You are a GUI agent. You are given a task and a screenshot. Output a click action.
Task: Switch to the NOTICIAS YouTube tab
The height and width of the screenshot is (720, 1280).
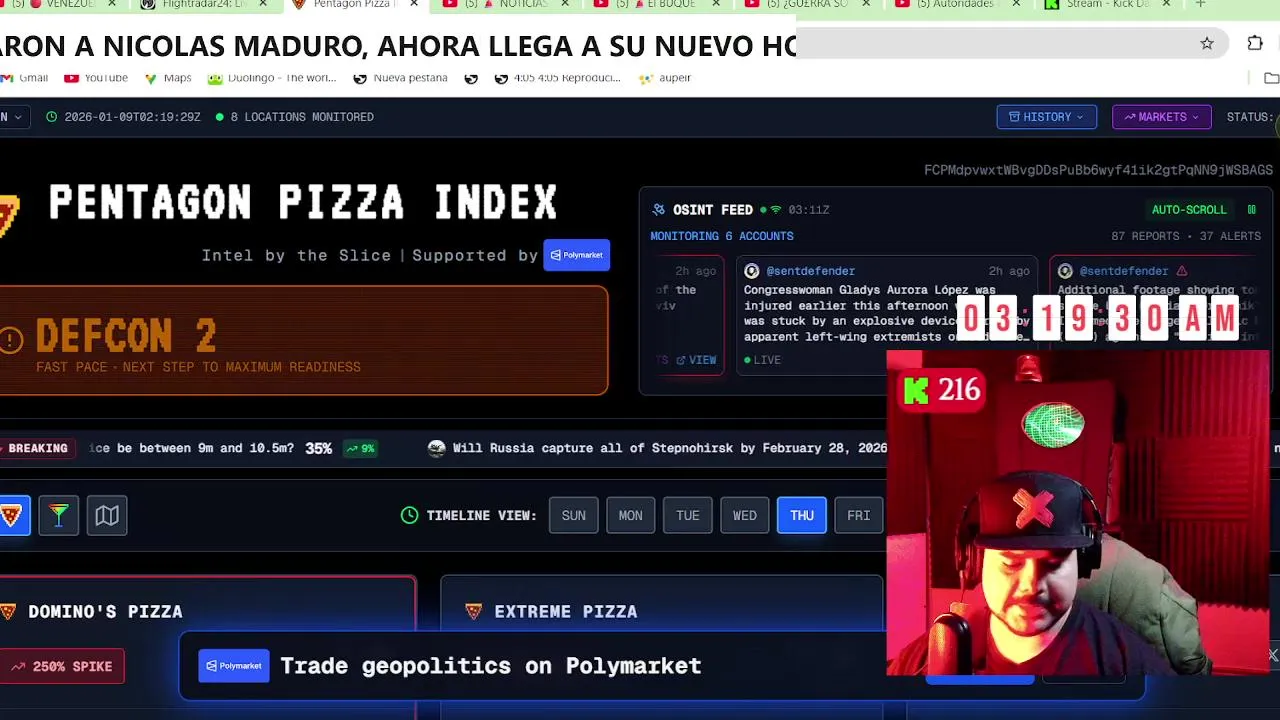pyautogui.click(x=505, y=4)
